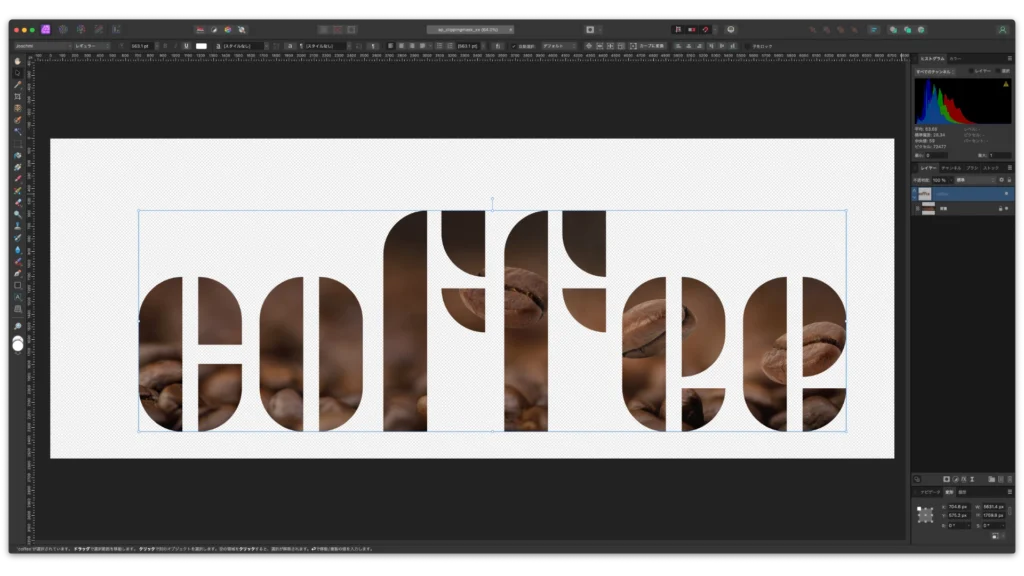Click the カーブに変換 button
Screen dimensions: 1024x576
pyautogui.click(x=652, y=46)
